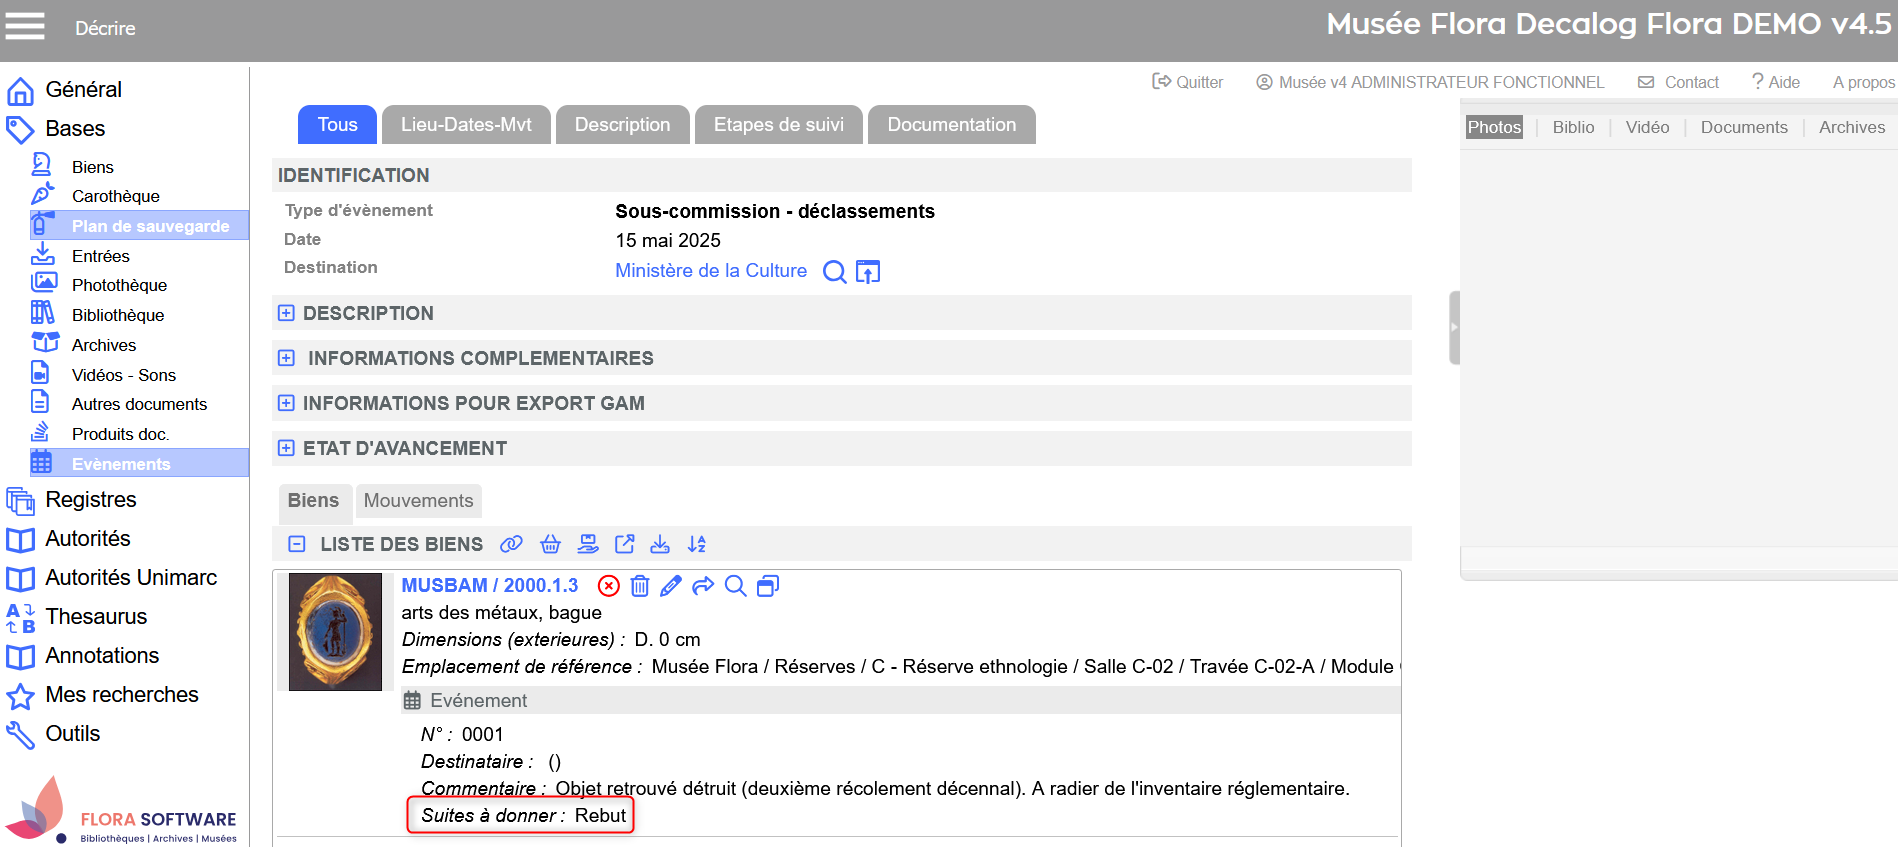Click the A-Z sort icon in Liste des biens
Viewport: 1898px width, 847px height.
(x=697, y=544)
